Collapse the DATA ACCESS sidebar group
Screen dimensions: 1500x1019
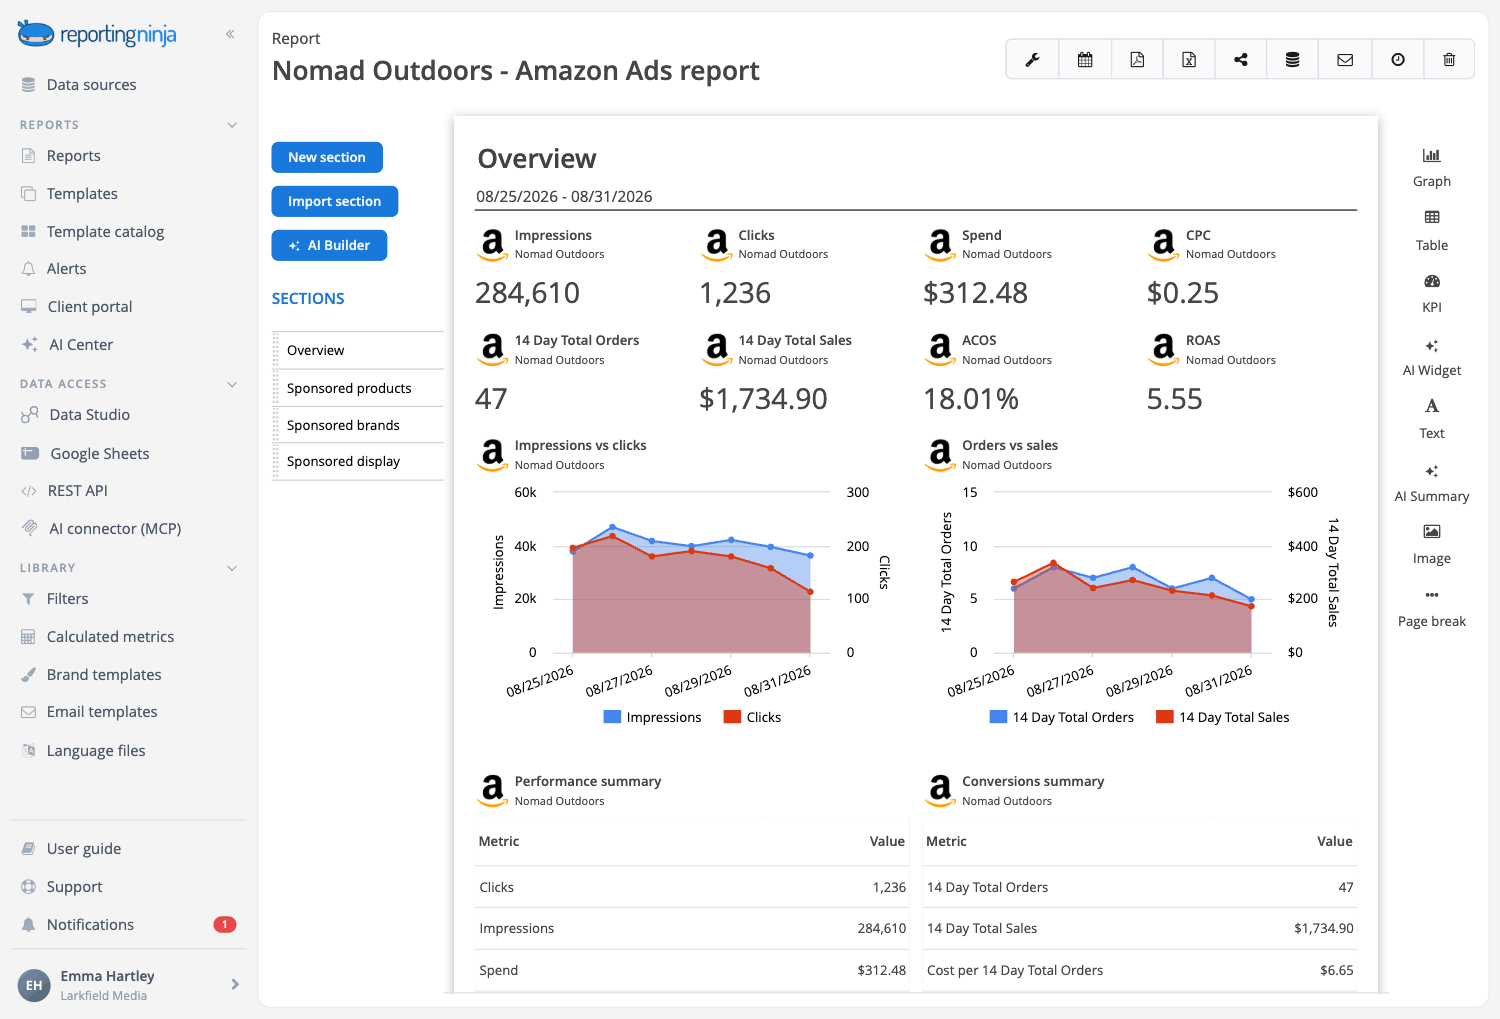(x=232, y=384)
